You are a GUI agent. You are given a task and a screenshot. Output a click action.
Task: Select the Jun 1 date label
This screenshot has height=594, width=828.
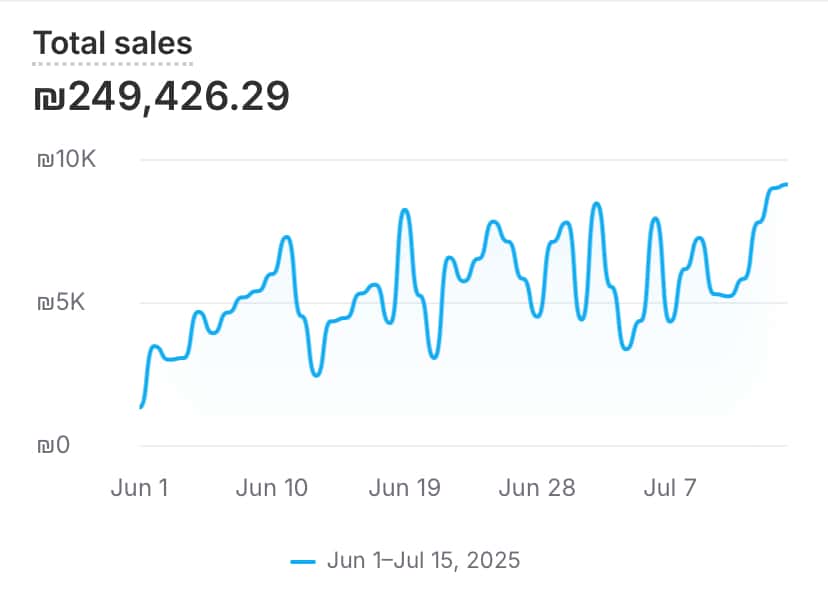point(140,488)
